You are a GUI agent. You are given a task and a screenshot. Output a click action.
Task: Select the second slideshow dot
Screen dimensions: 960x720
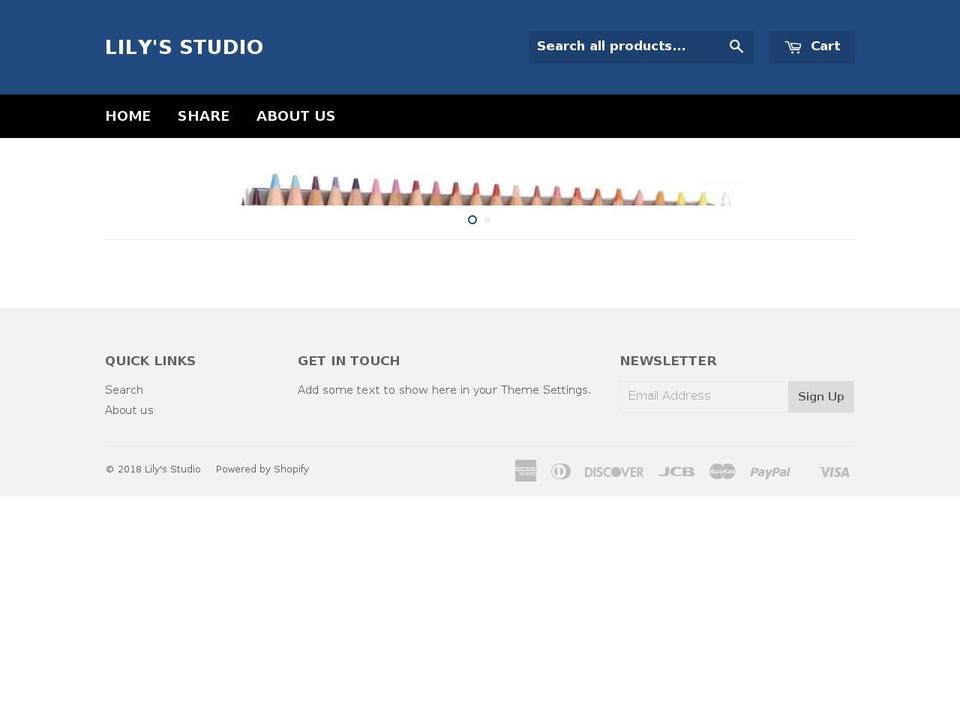point(487,219)
